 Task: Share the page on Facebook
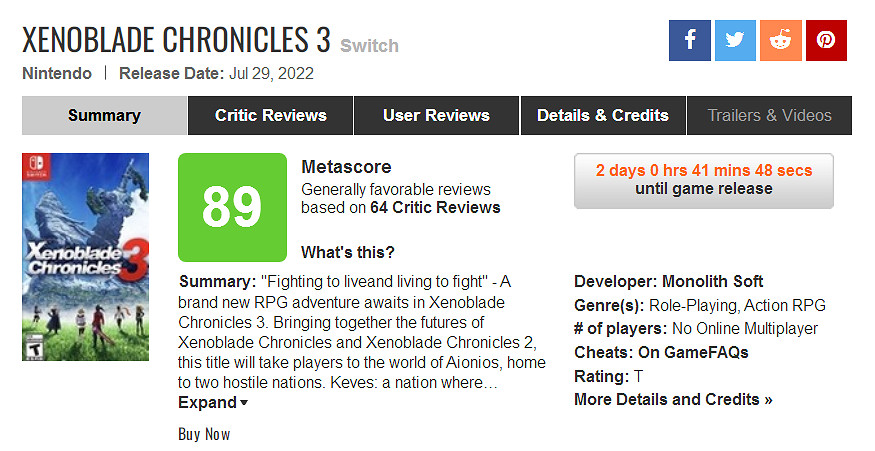coord(689,40)
